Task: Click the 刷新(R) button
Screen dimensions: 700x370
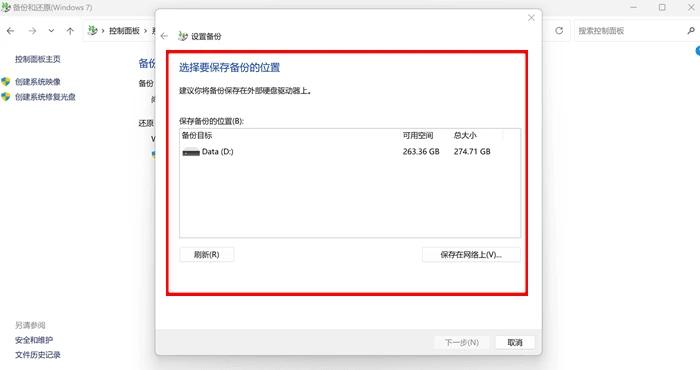Action: [x=207, y=255]
